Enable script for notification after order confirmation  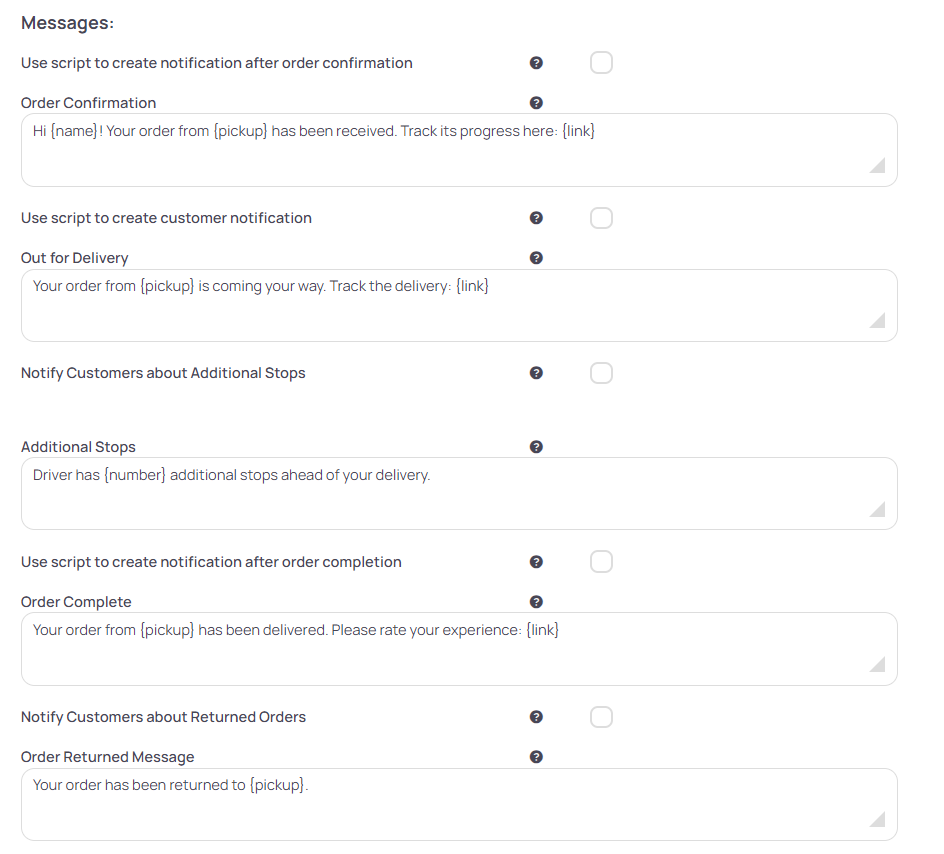tap(601, 62)
